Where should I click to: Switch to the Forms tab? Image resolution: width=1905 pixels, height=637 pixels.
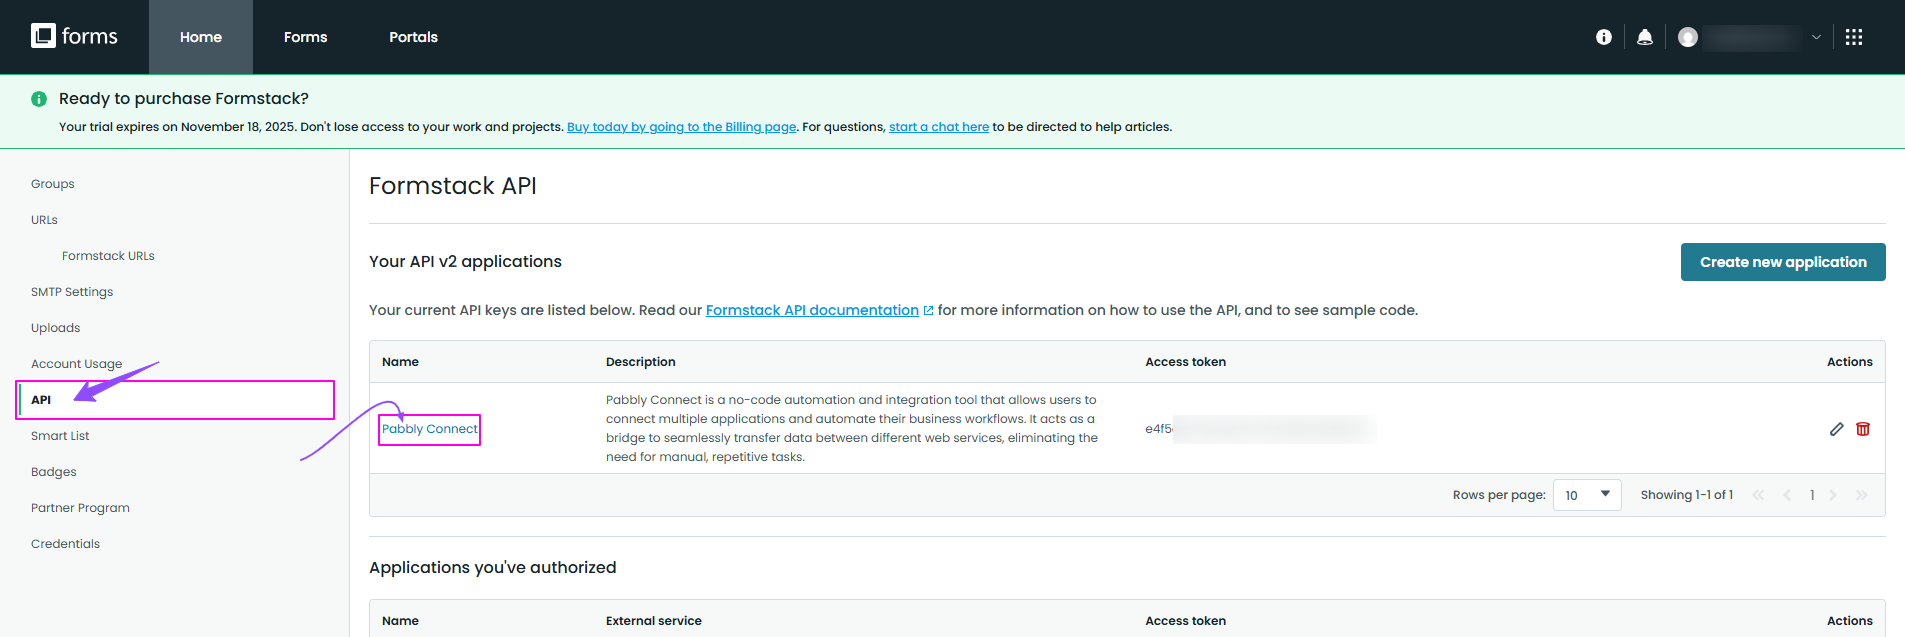305,37
